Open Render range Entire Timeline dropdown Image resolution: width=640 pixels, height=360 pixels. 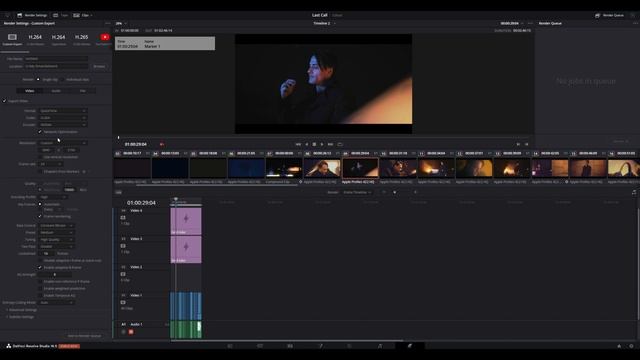(357, 192)
